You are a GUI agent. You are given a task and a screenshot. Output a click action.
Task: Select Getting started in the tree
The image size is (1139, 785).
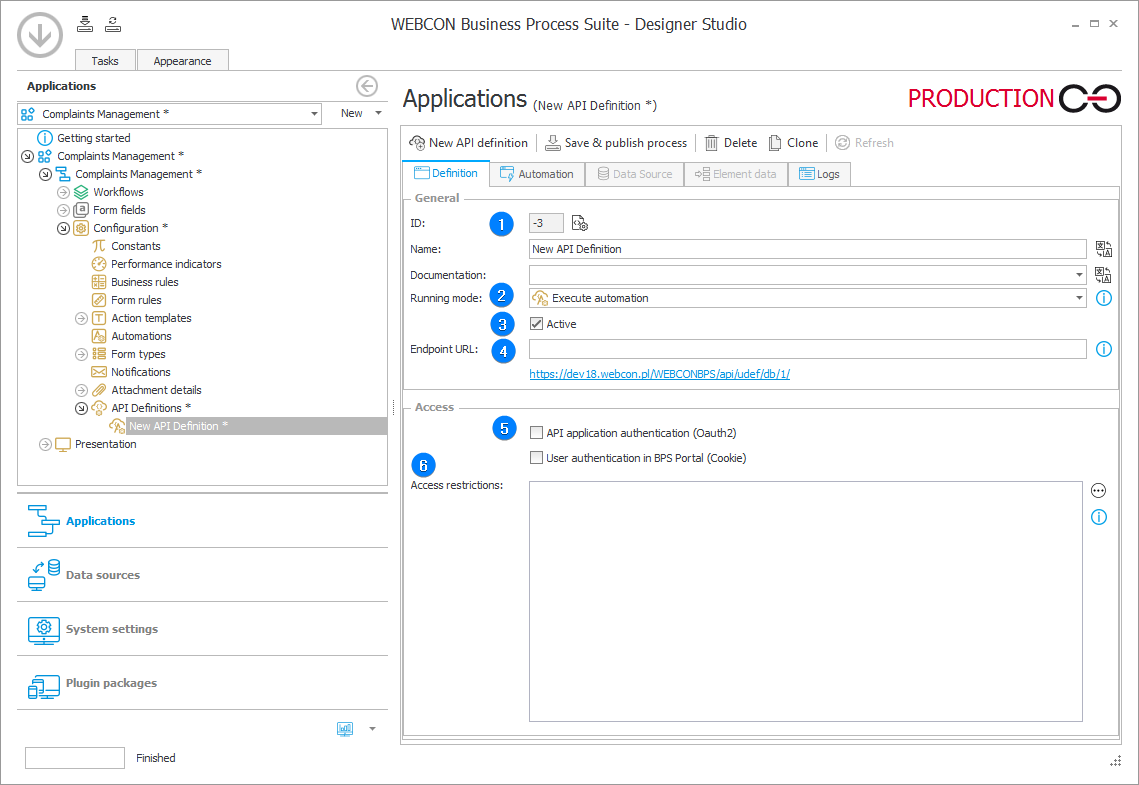(x=94, y=138)
